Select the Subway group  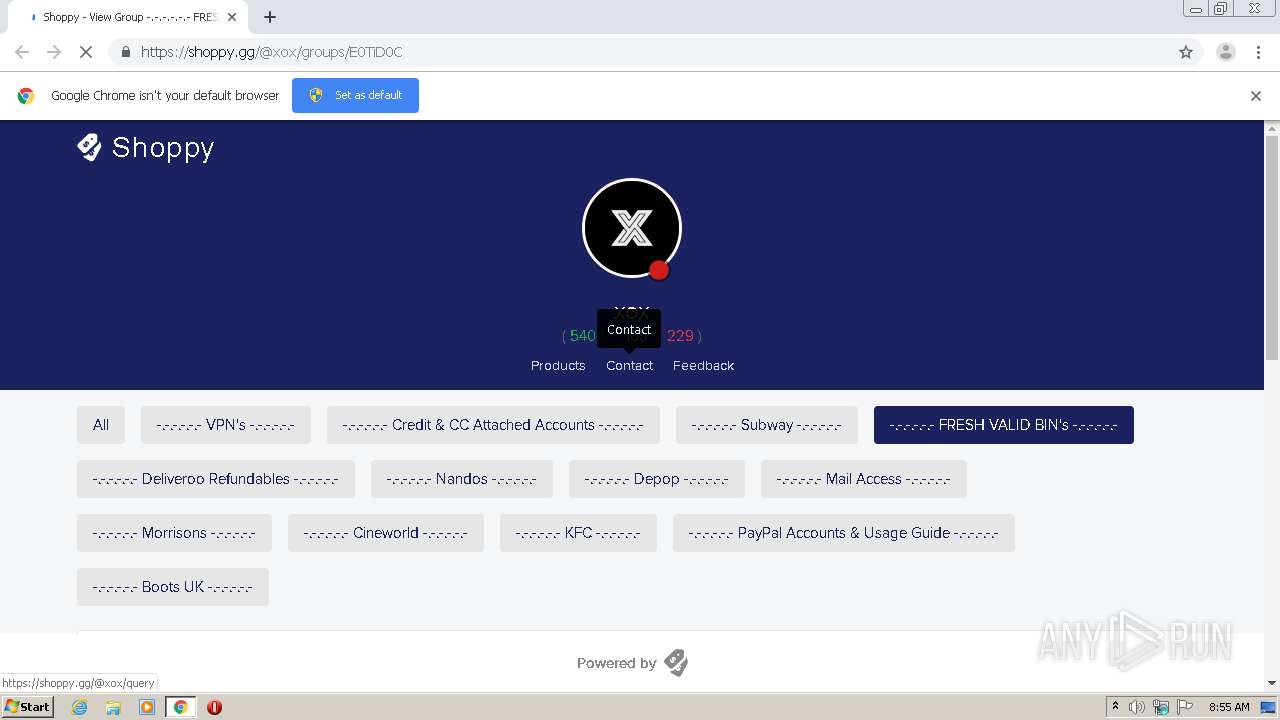(767, 425)
